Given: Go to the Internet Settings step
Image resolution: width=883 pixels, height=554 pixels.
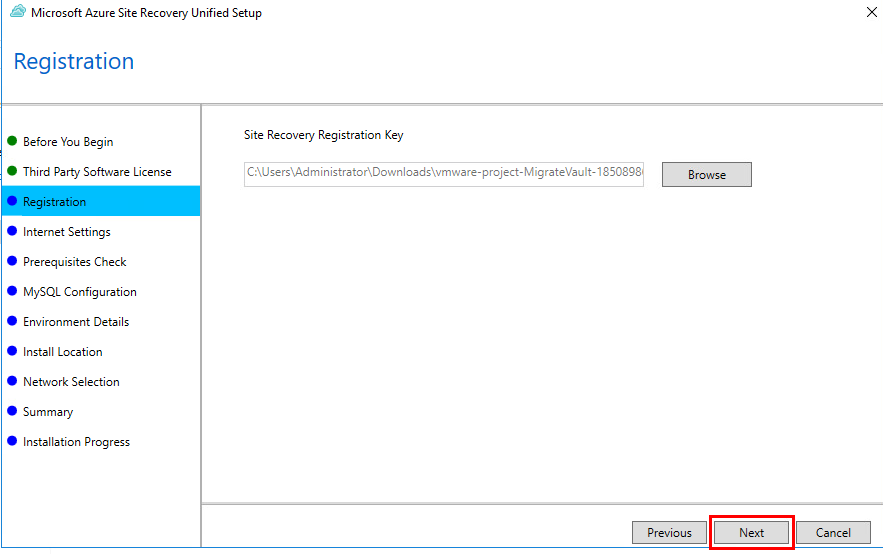Looking at the screenshot, I should 66,232.
